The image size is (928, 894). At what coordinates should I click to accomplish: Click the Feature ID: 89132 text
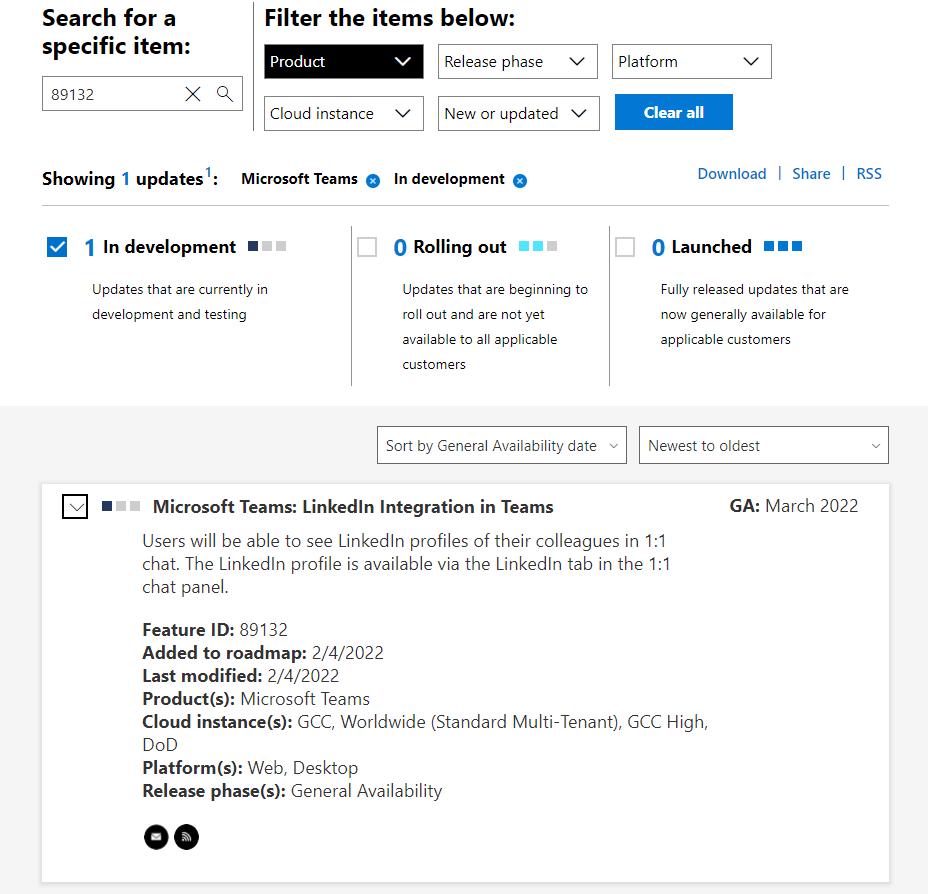215,630
